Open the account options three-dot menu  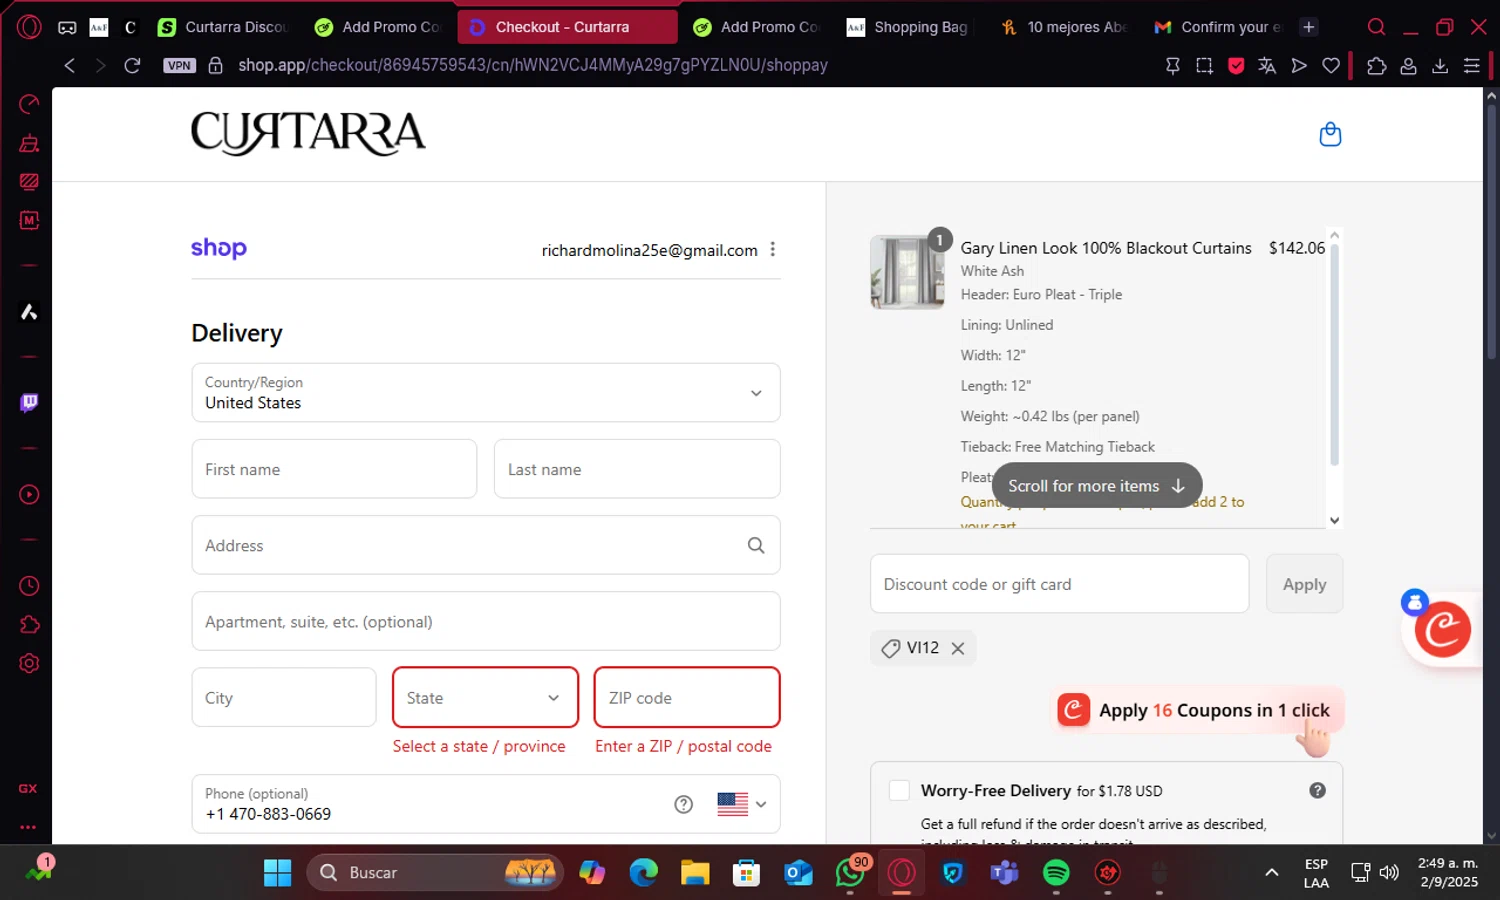[x=773, y=250]
